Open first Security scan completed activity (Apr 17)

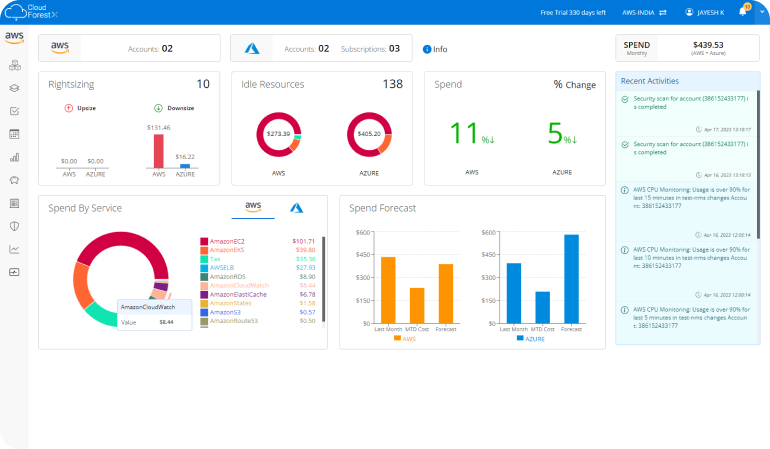(686, 113)
